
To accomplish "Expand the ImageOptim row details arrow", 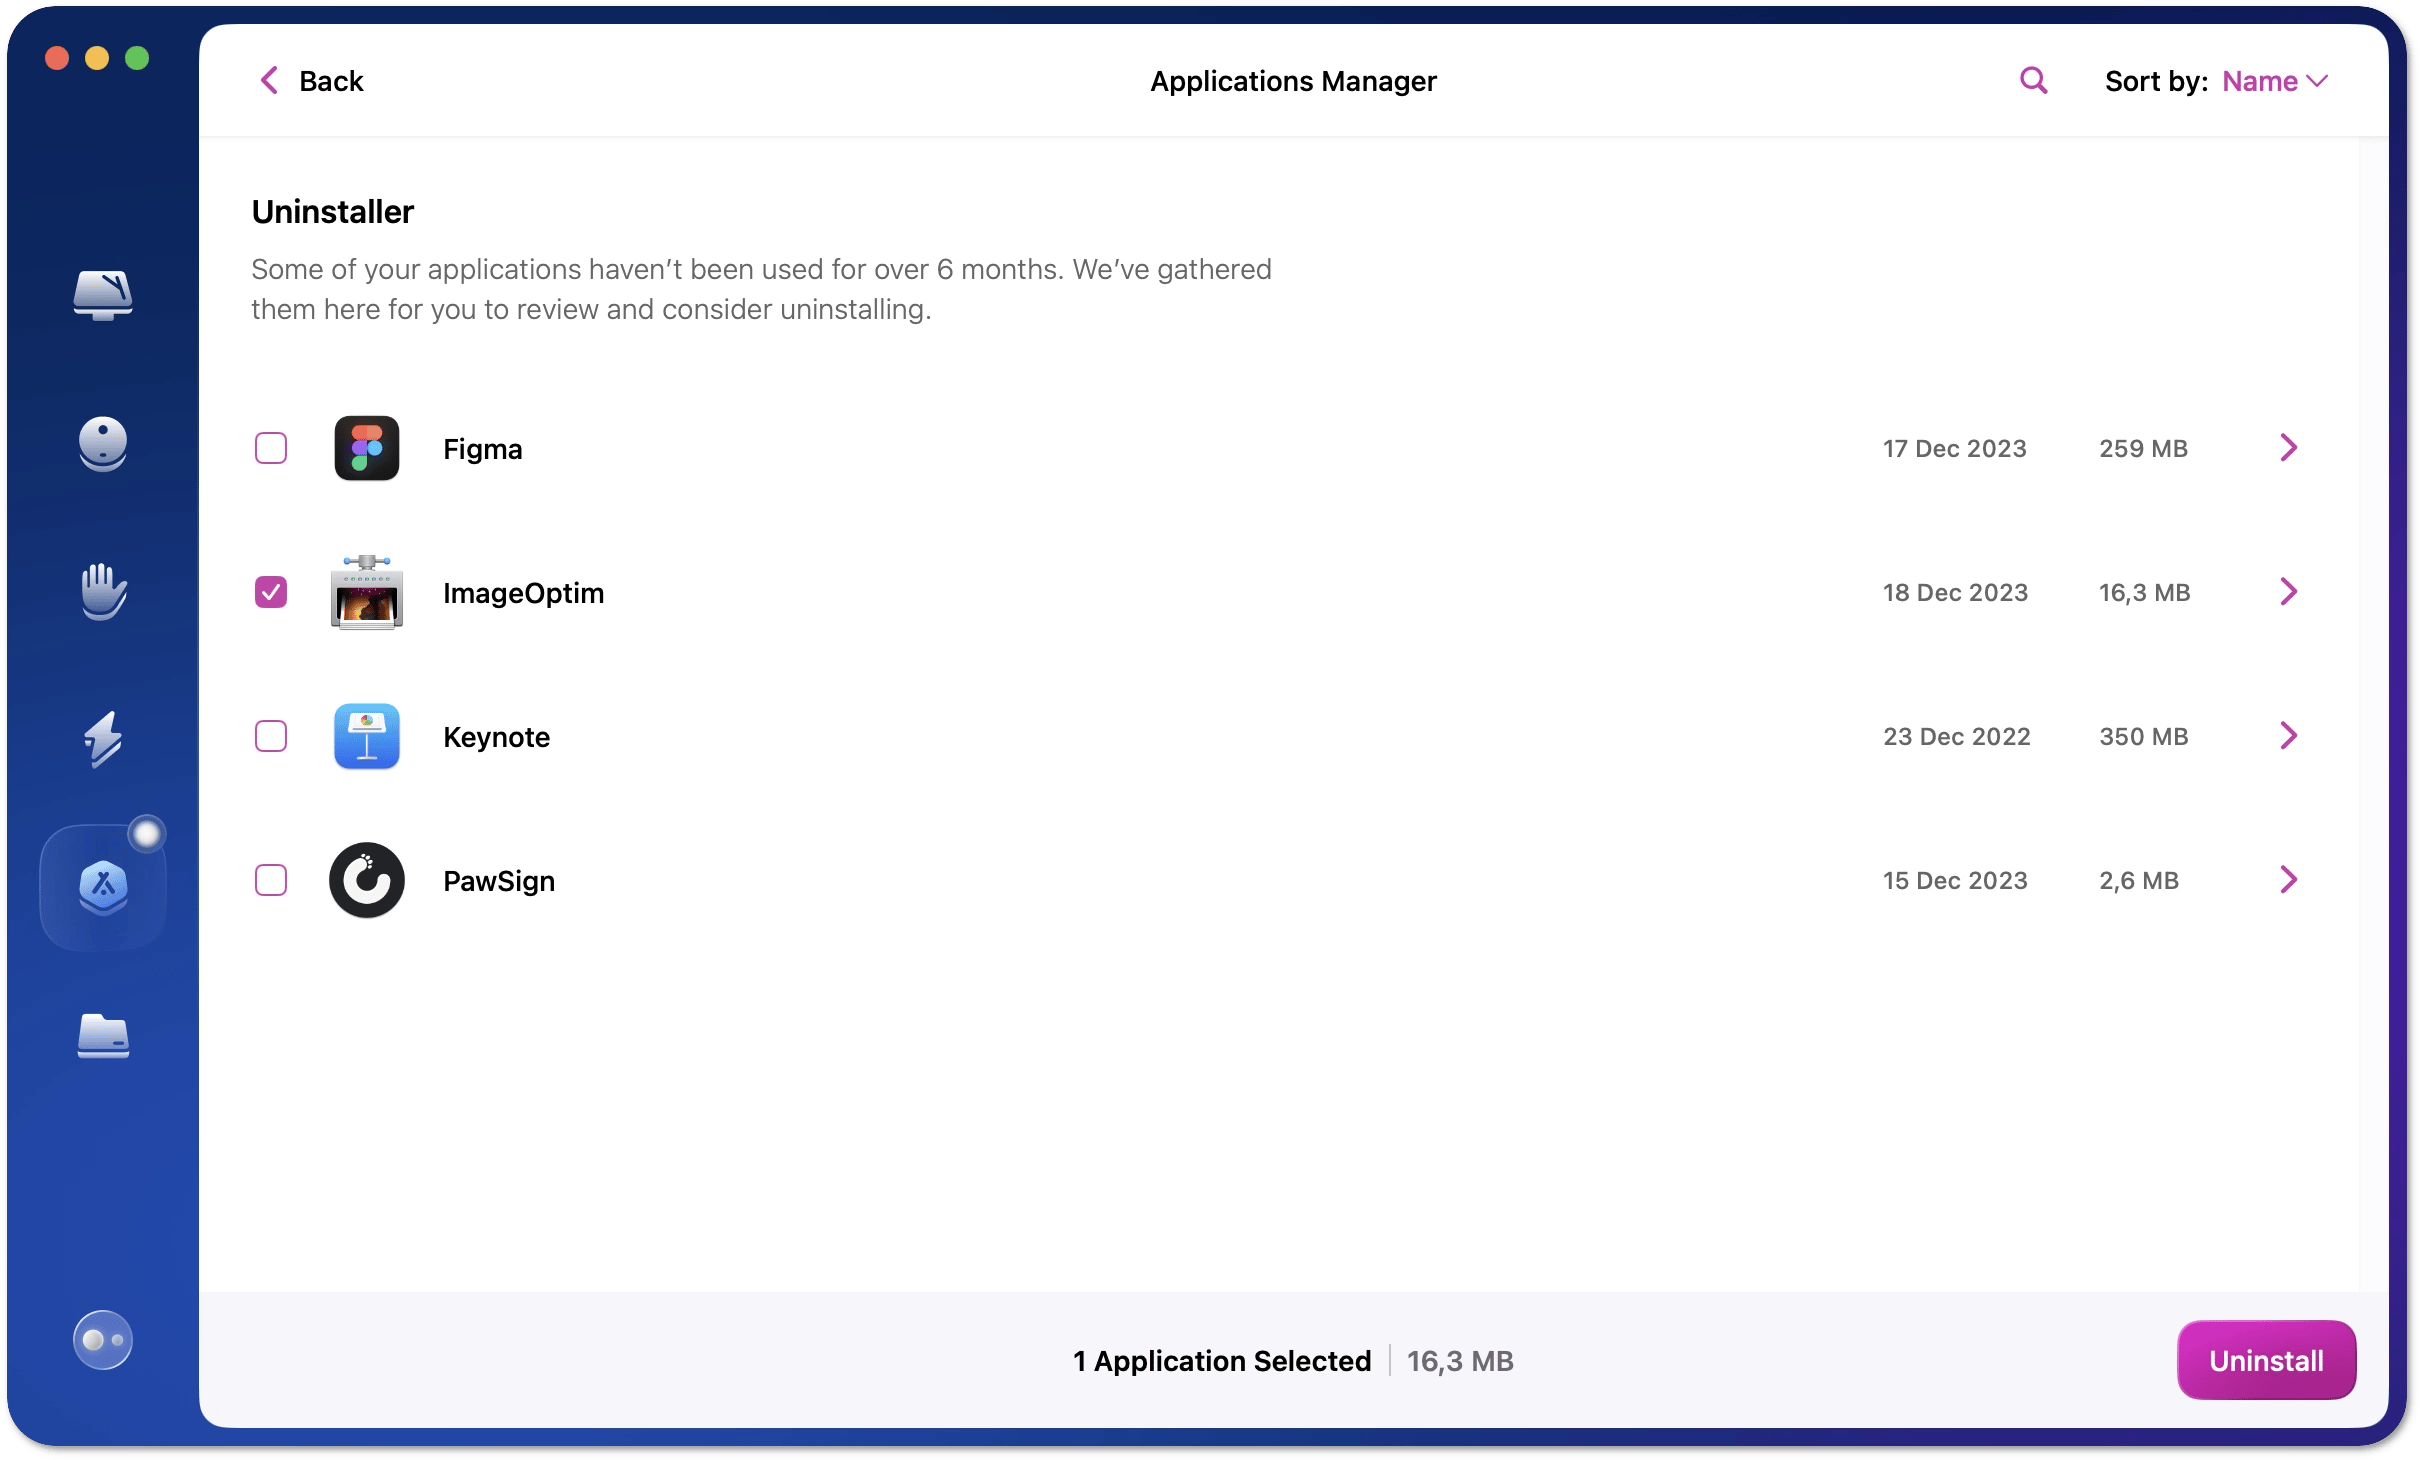I will [2288, 591].
